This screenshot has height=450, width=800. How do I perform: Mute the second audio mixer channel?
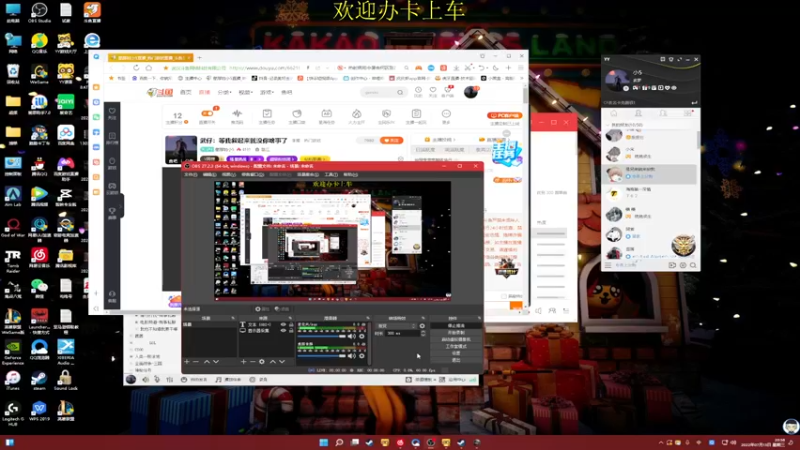[352, 356]
